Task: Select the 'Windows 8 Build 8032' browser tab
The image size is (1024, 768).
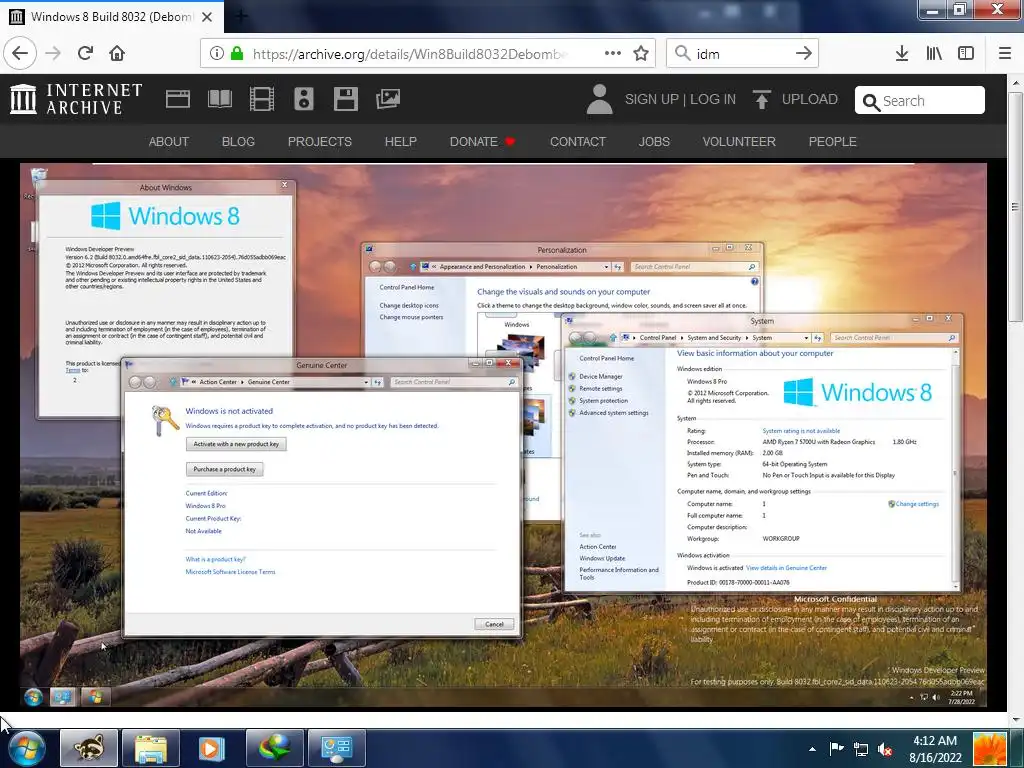Action: coord(112,17)
